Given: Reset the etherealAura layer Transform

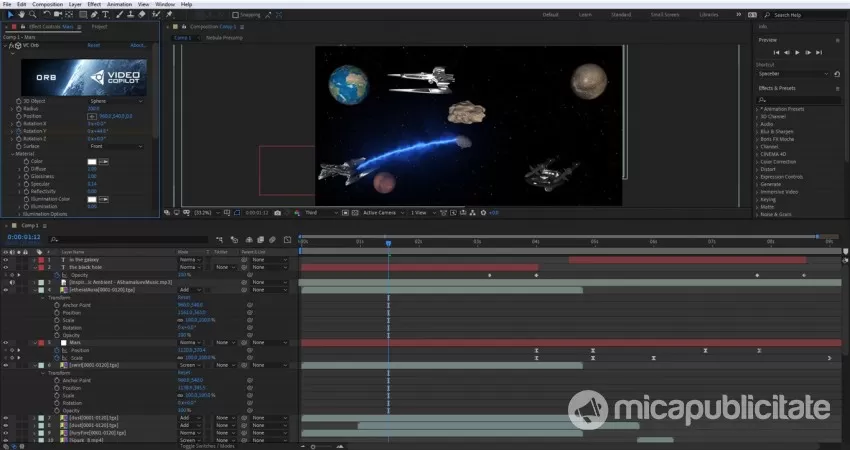Looking at the screenshot, I should pyautogui.click(x=184, y=298).
